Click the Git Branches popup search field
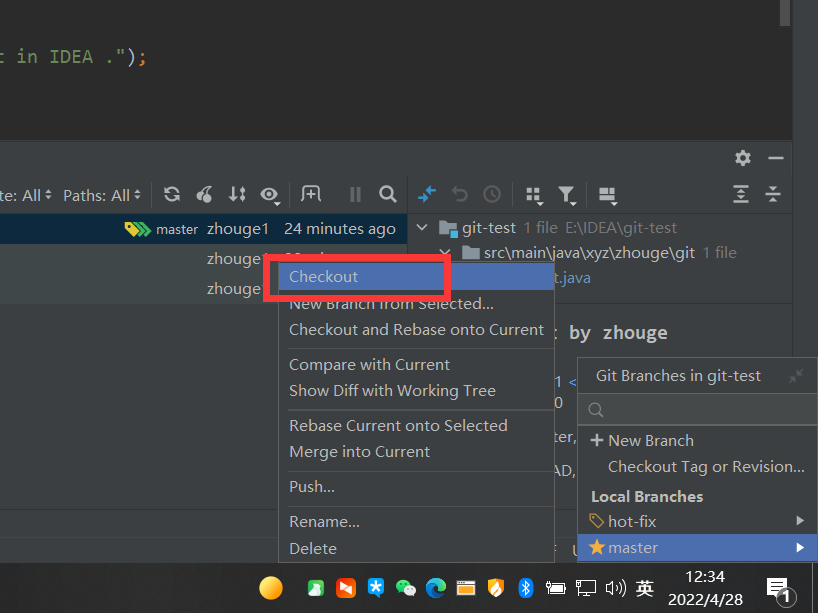This screenshot has width=818, height=613. (x=697, y=410)
